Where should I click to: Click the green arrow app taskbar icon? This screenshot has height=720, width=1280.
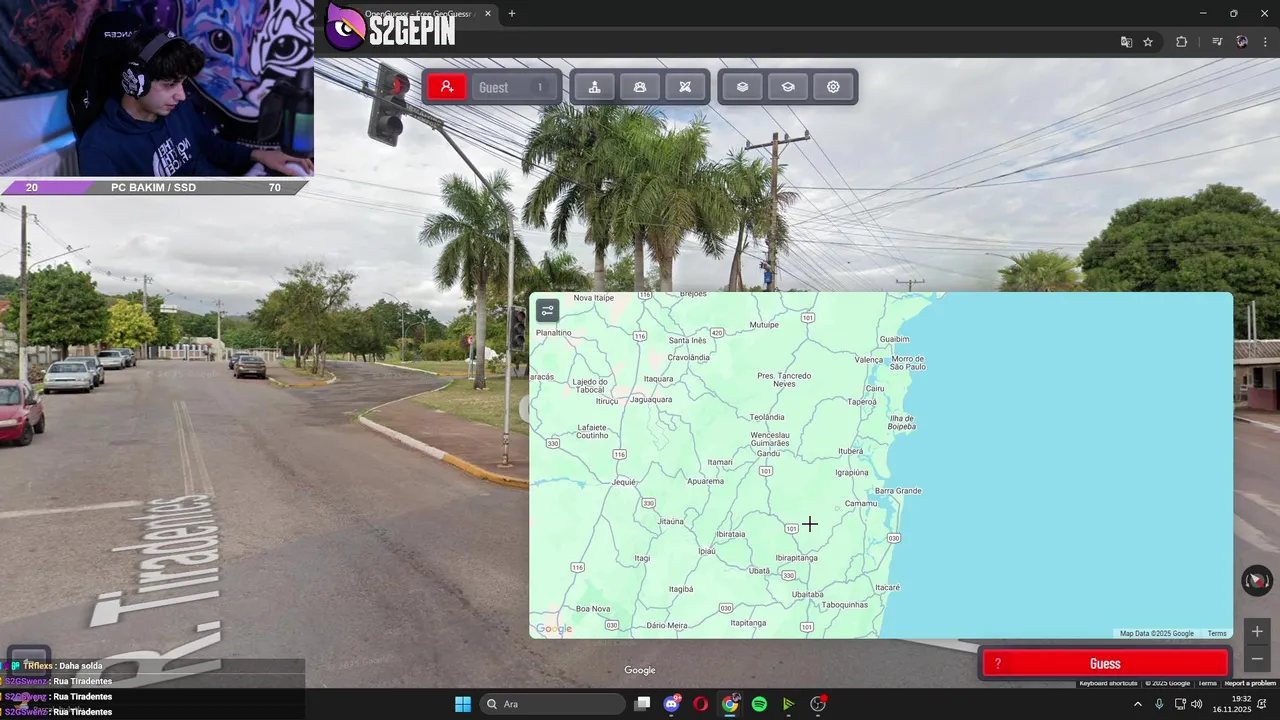789,704
